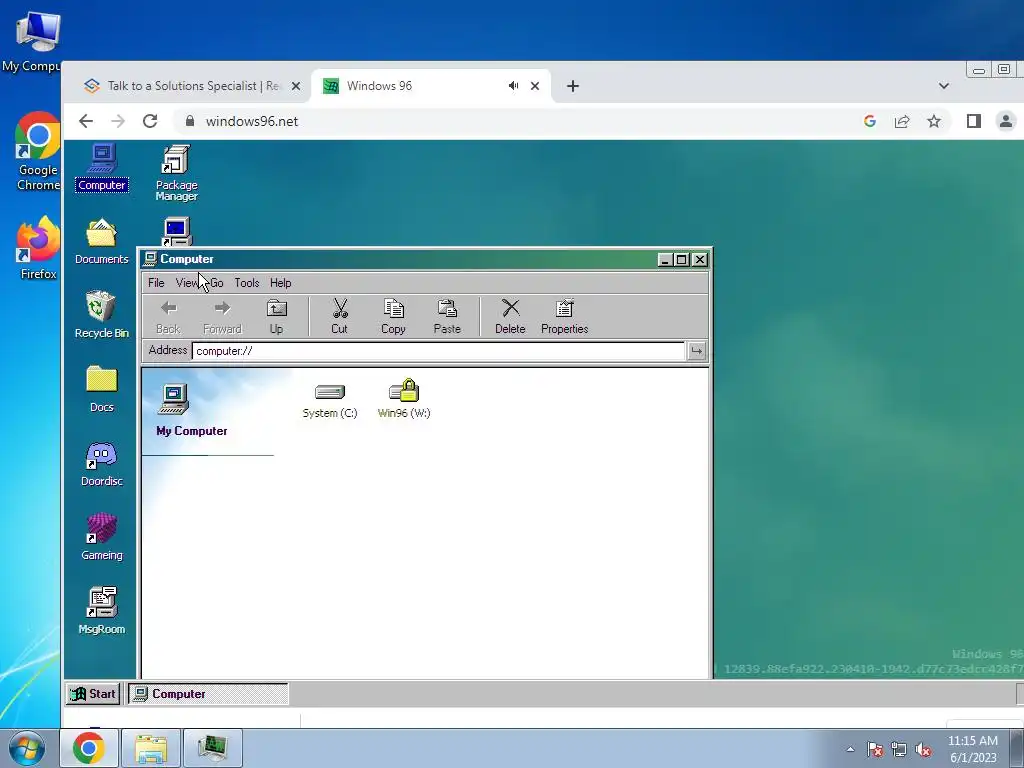Open Google Chrome shortcut on Windows desktop
Image resolution: width=1024 pixels, height=768 pixels.
[38, 152]
